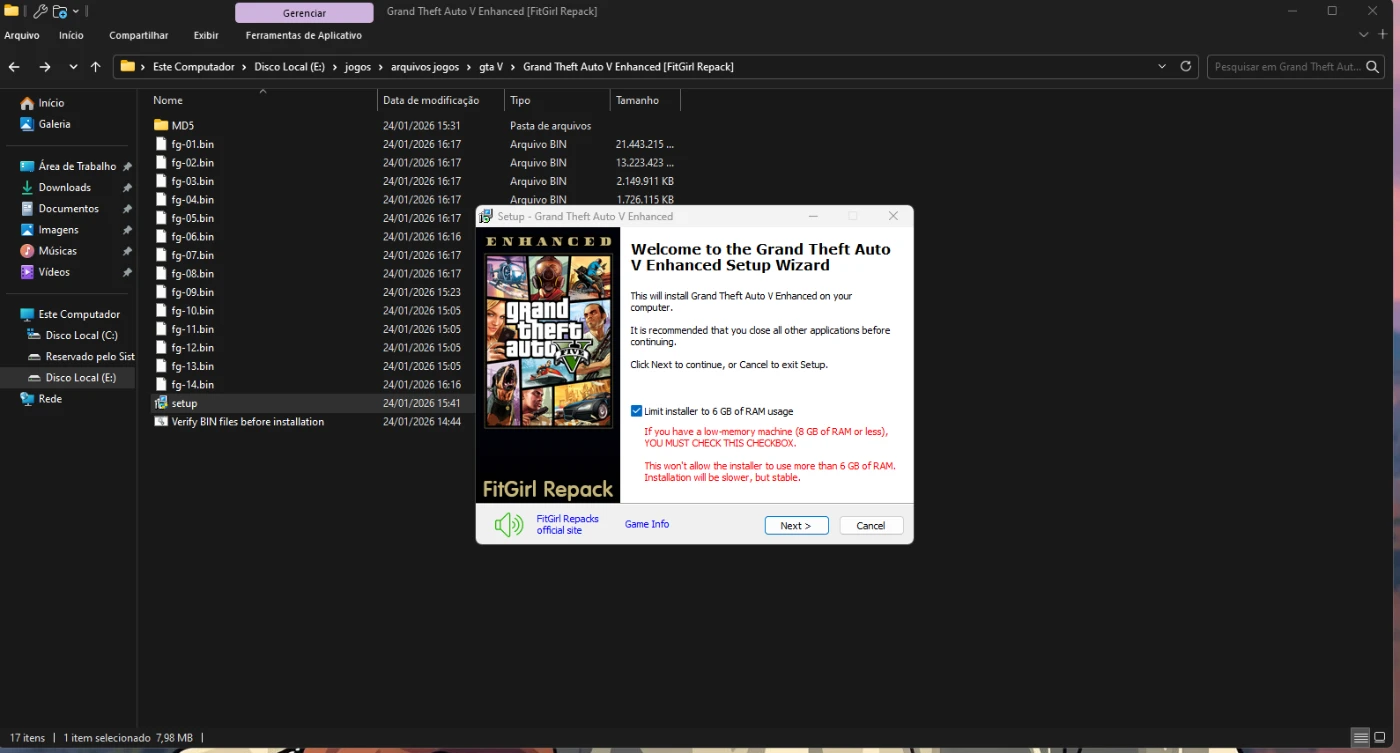
Task: Click the refresh icon in address bar
Action: click(1186, 67)
